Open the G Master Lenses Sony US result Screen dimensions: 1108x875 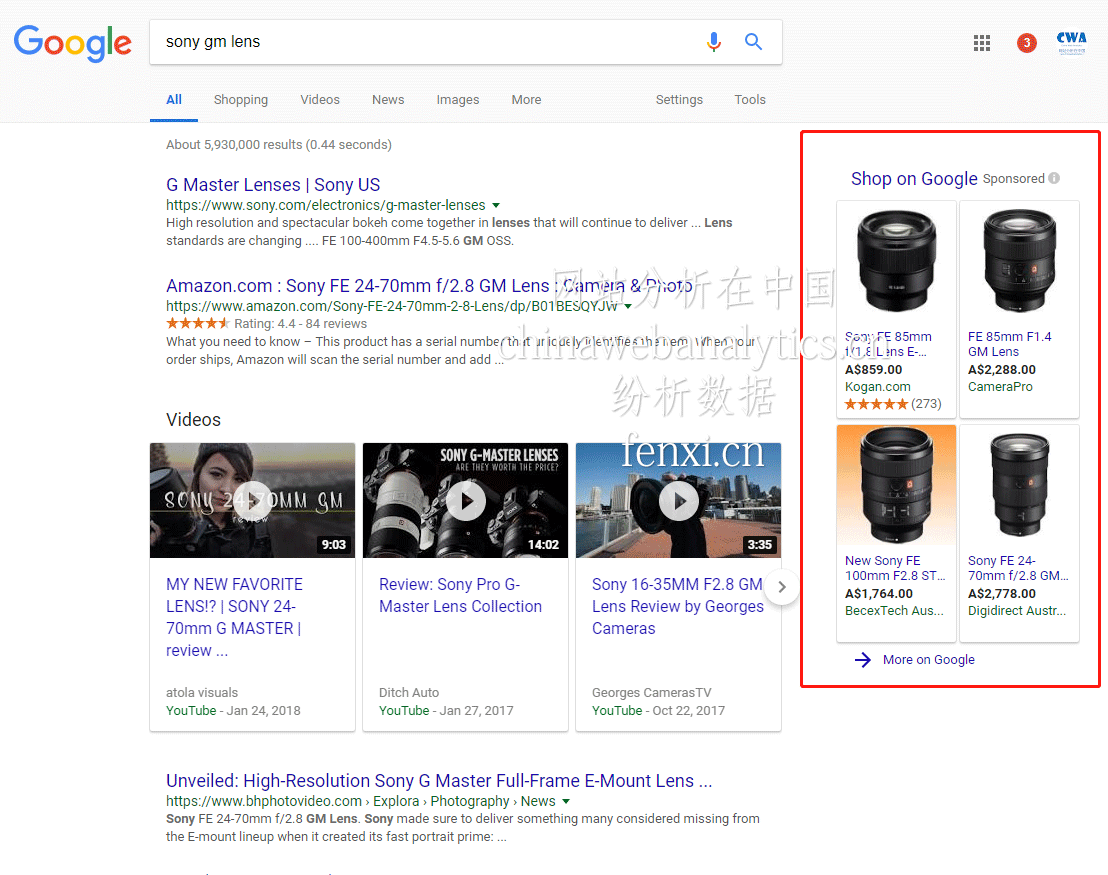273,185
